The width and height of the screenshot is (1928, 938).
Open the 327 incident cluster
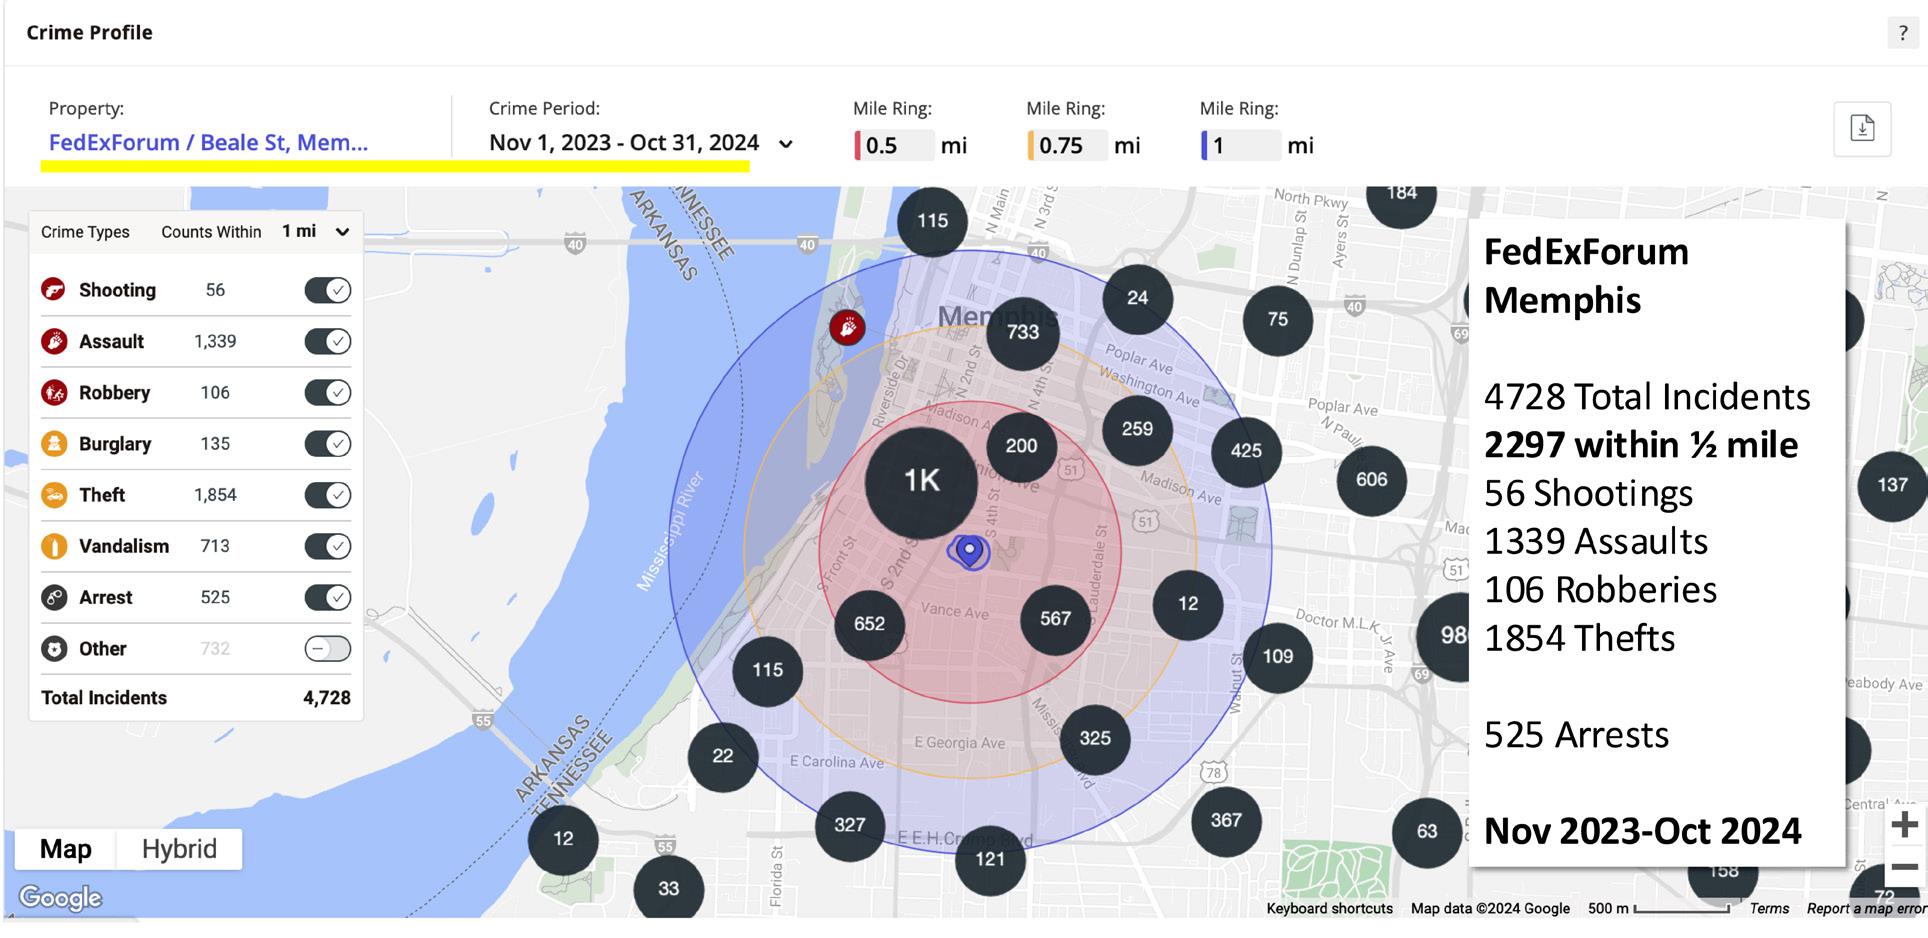pos(850,825)
